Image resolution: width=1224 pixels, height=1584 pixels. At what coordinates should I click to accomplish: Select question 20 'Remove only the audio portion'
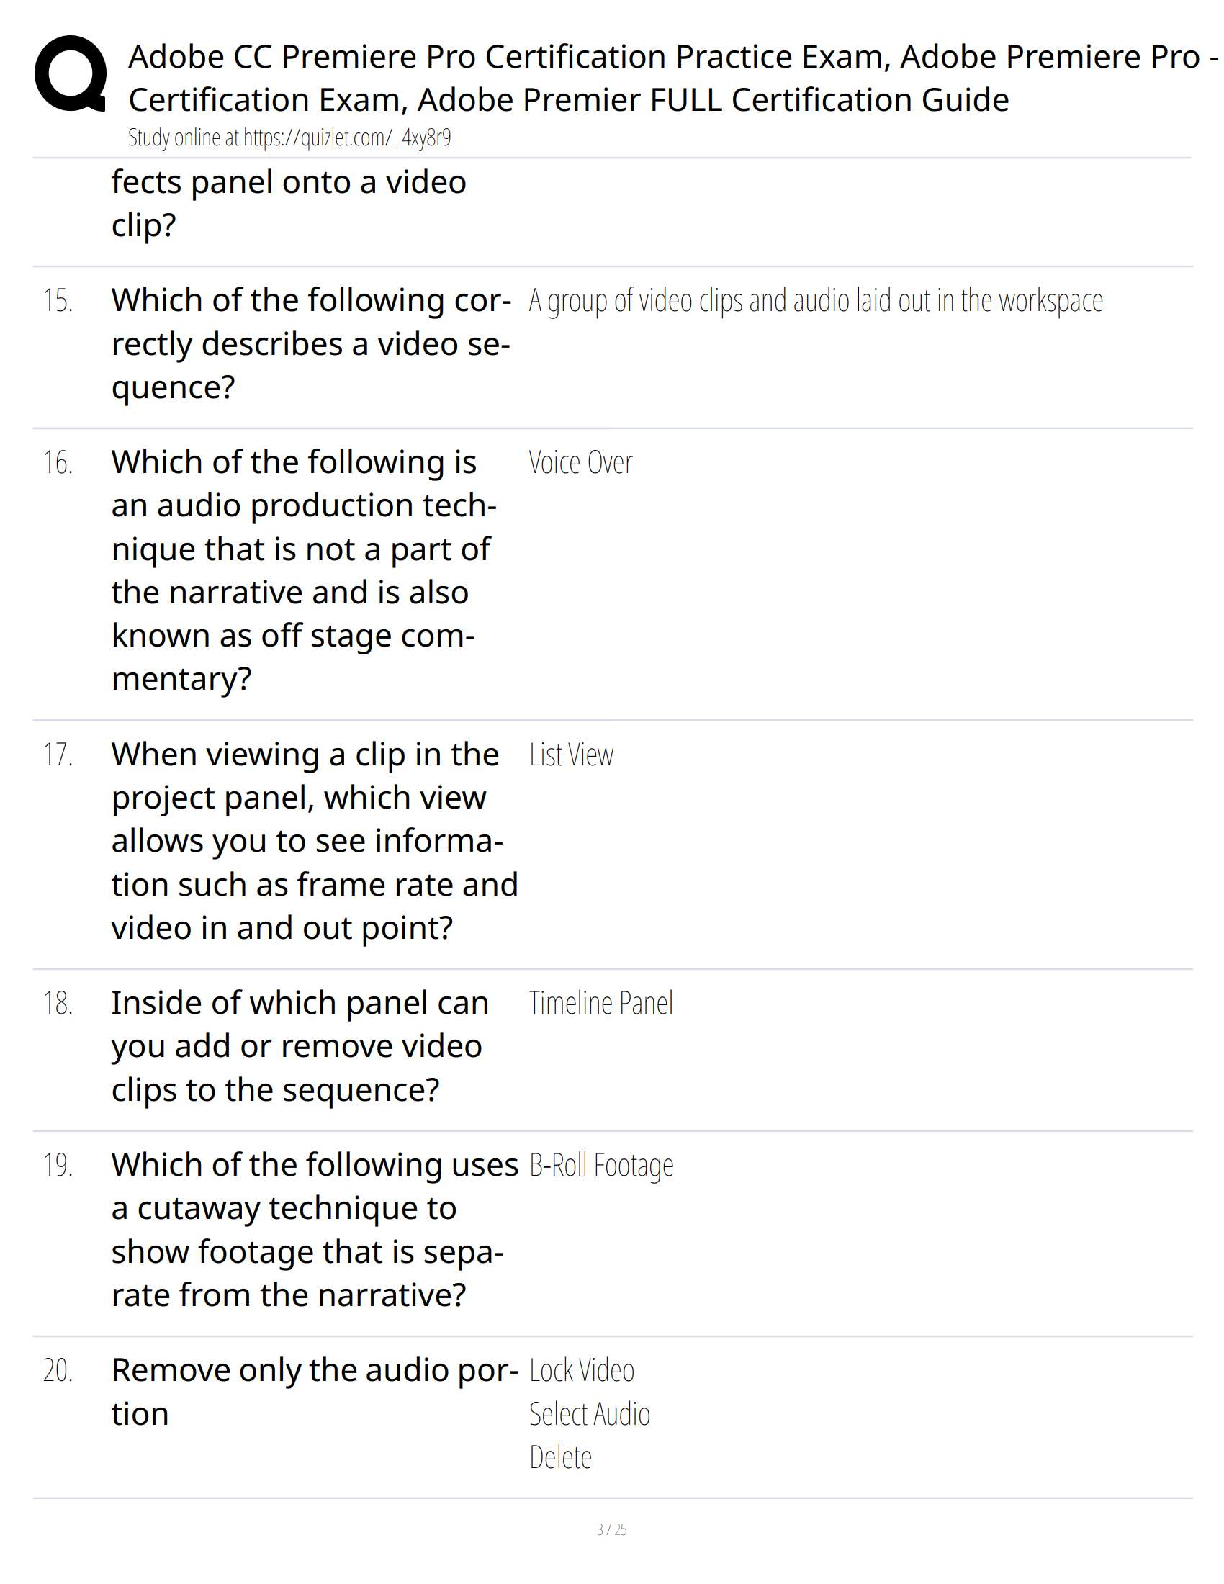click(x=314, y=1391)
